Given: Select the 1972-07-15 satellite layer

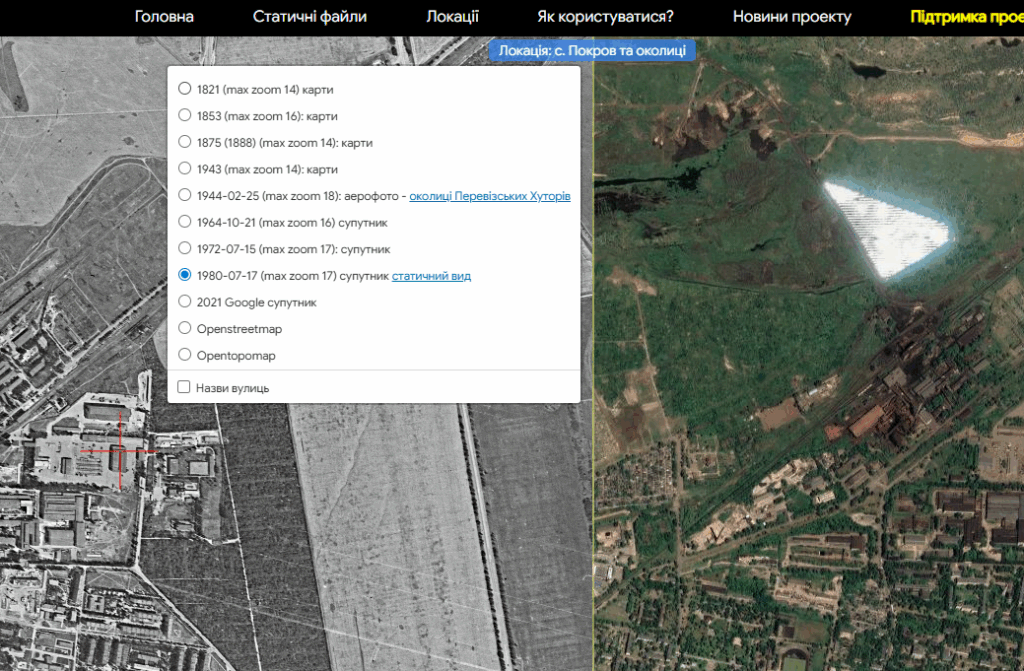Looking at the screenshot, I should pyautogui.click(x=184, y=248).
